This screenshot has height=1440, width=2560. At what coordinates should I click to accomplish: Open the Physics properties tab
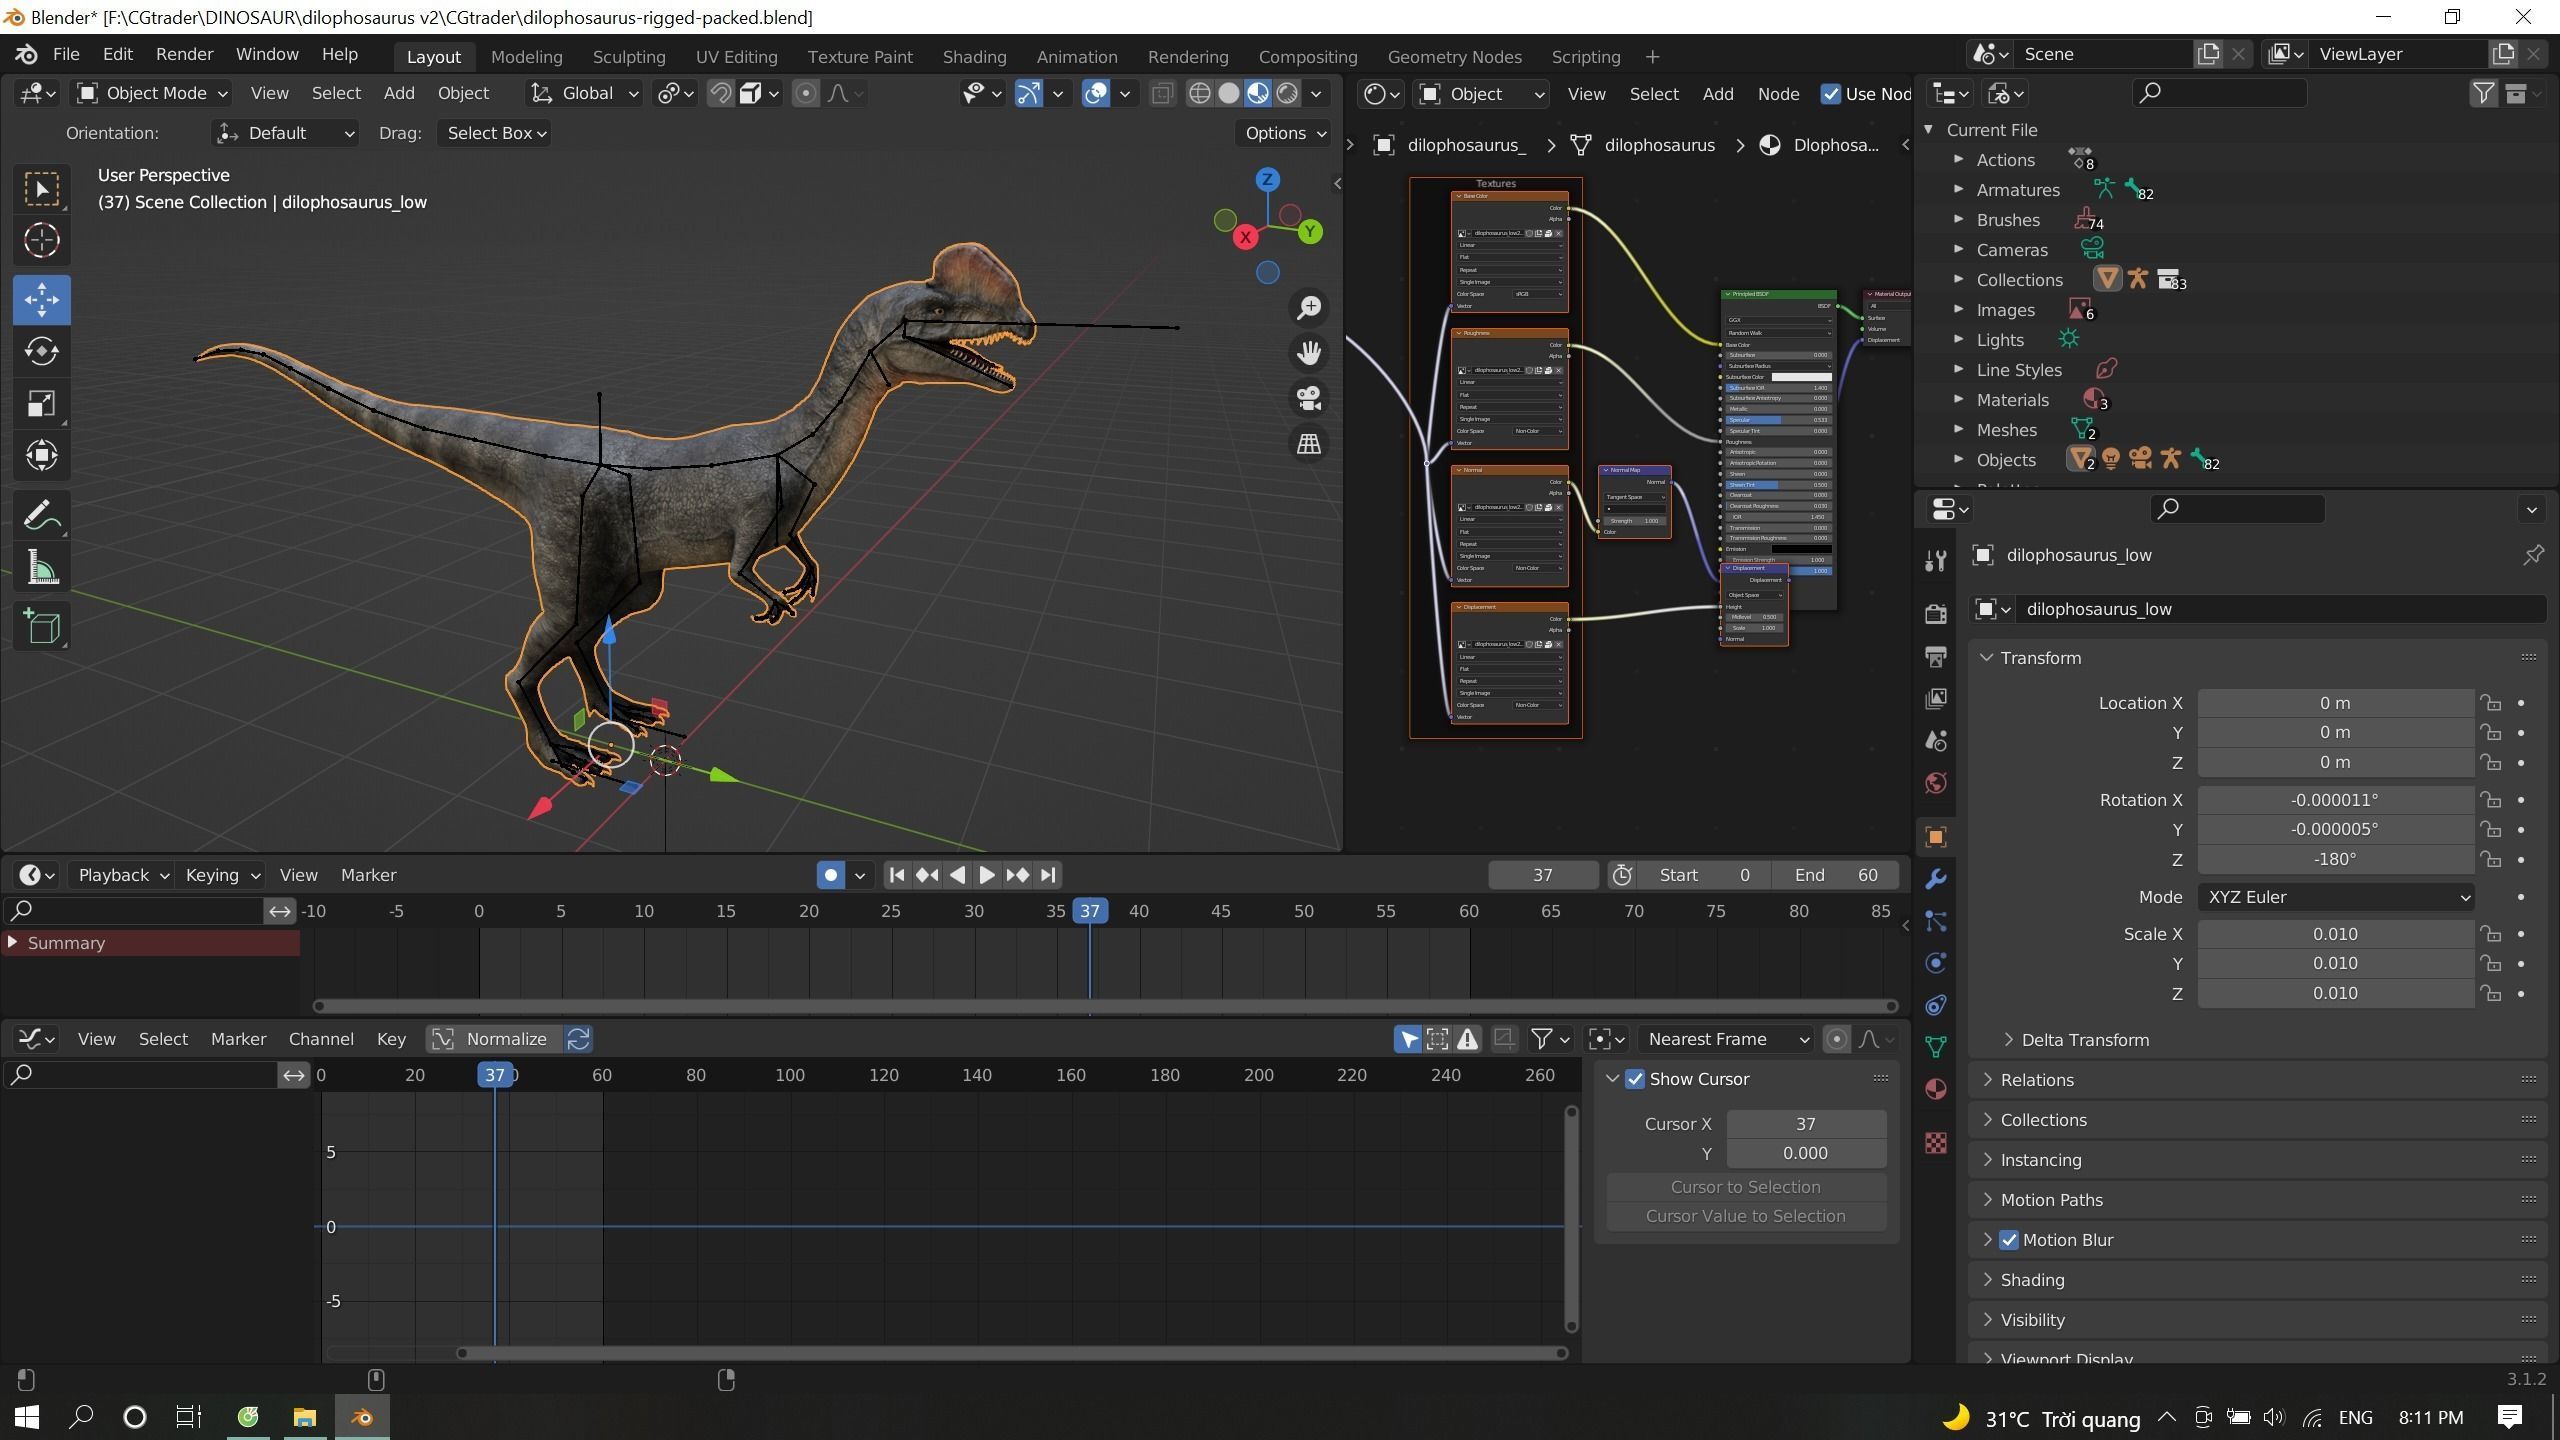[x=1936, y=963]
